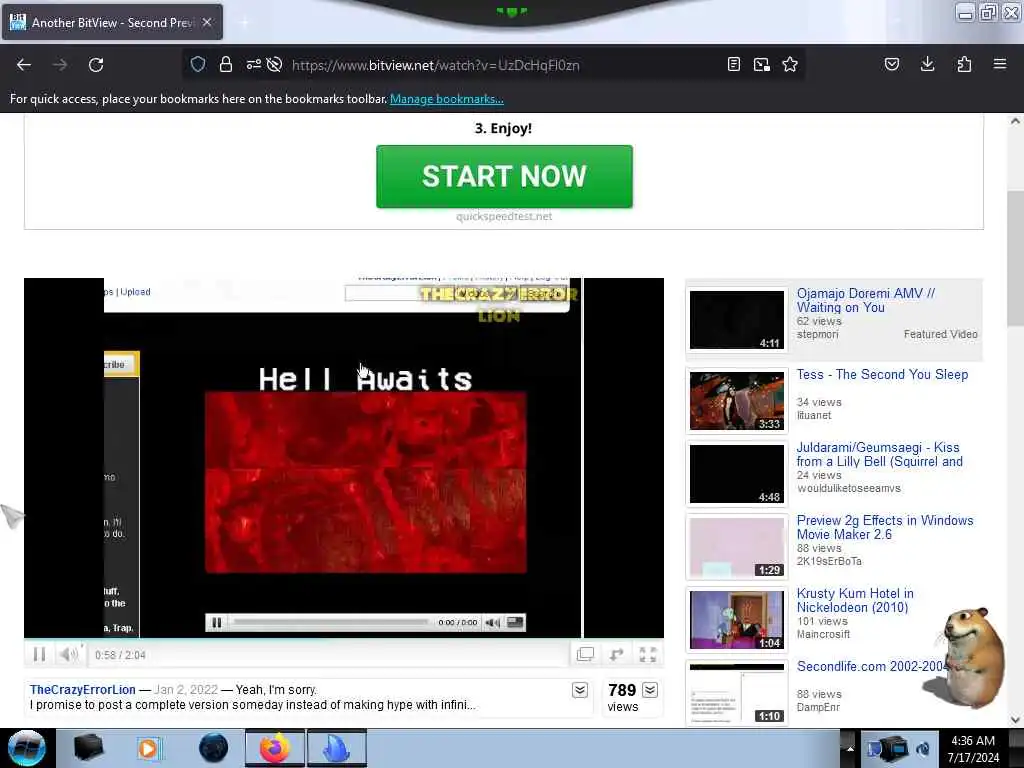Open the black box taskbar icon
The height and width of the screenshot is (768, 1024).
click(x=89, y=748)
